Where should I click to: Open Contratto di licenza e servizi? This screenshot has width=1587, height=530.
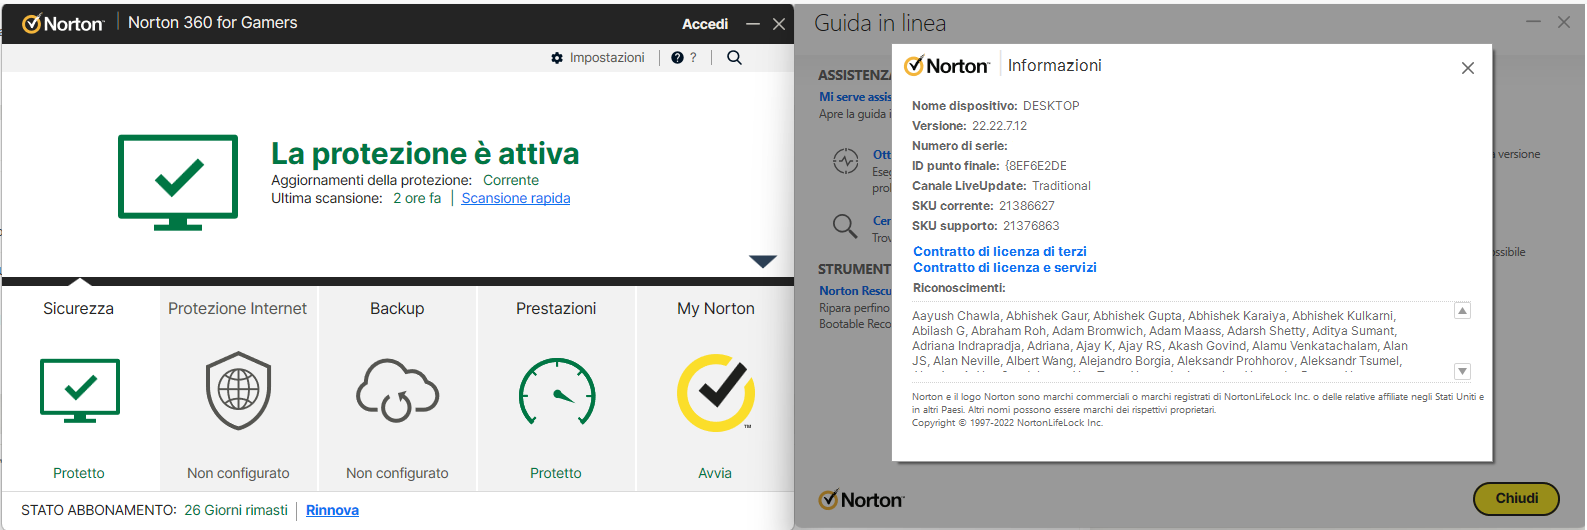click(1005, 267)
